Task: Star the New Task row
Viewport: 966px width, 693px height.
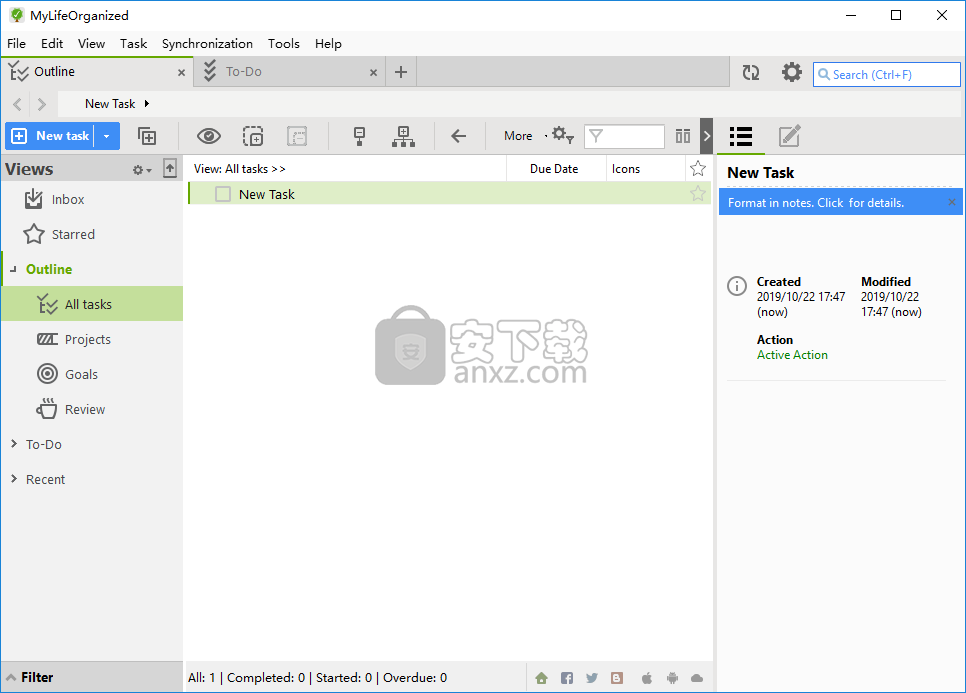Action: click(697, 193)
